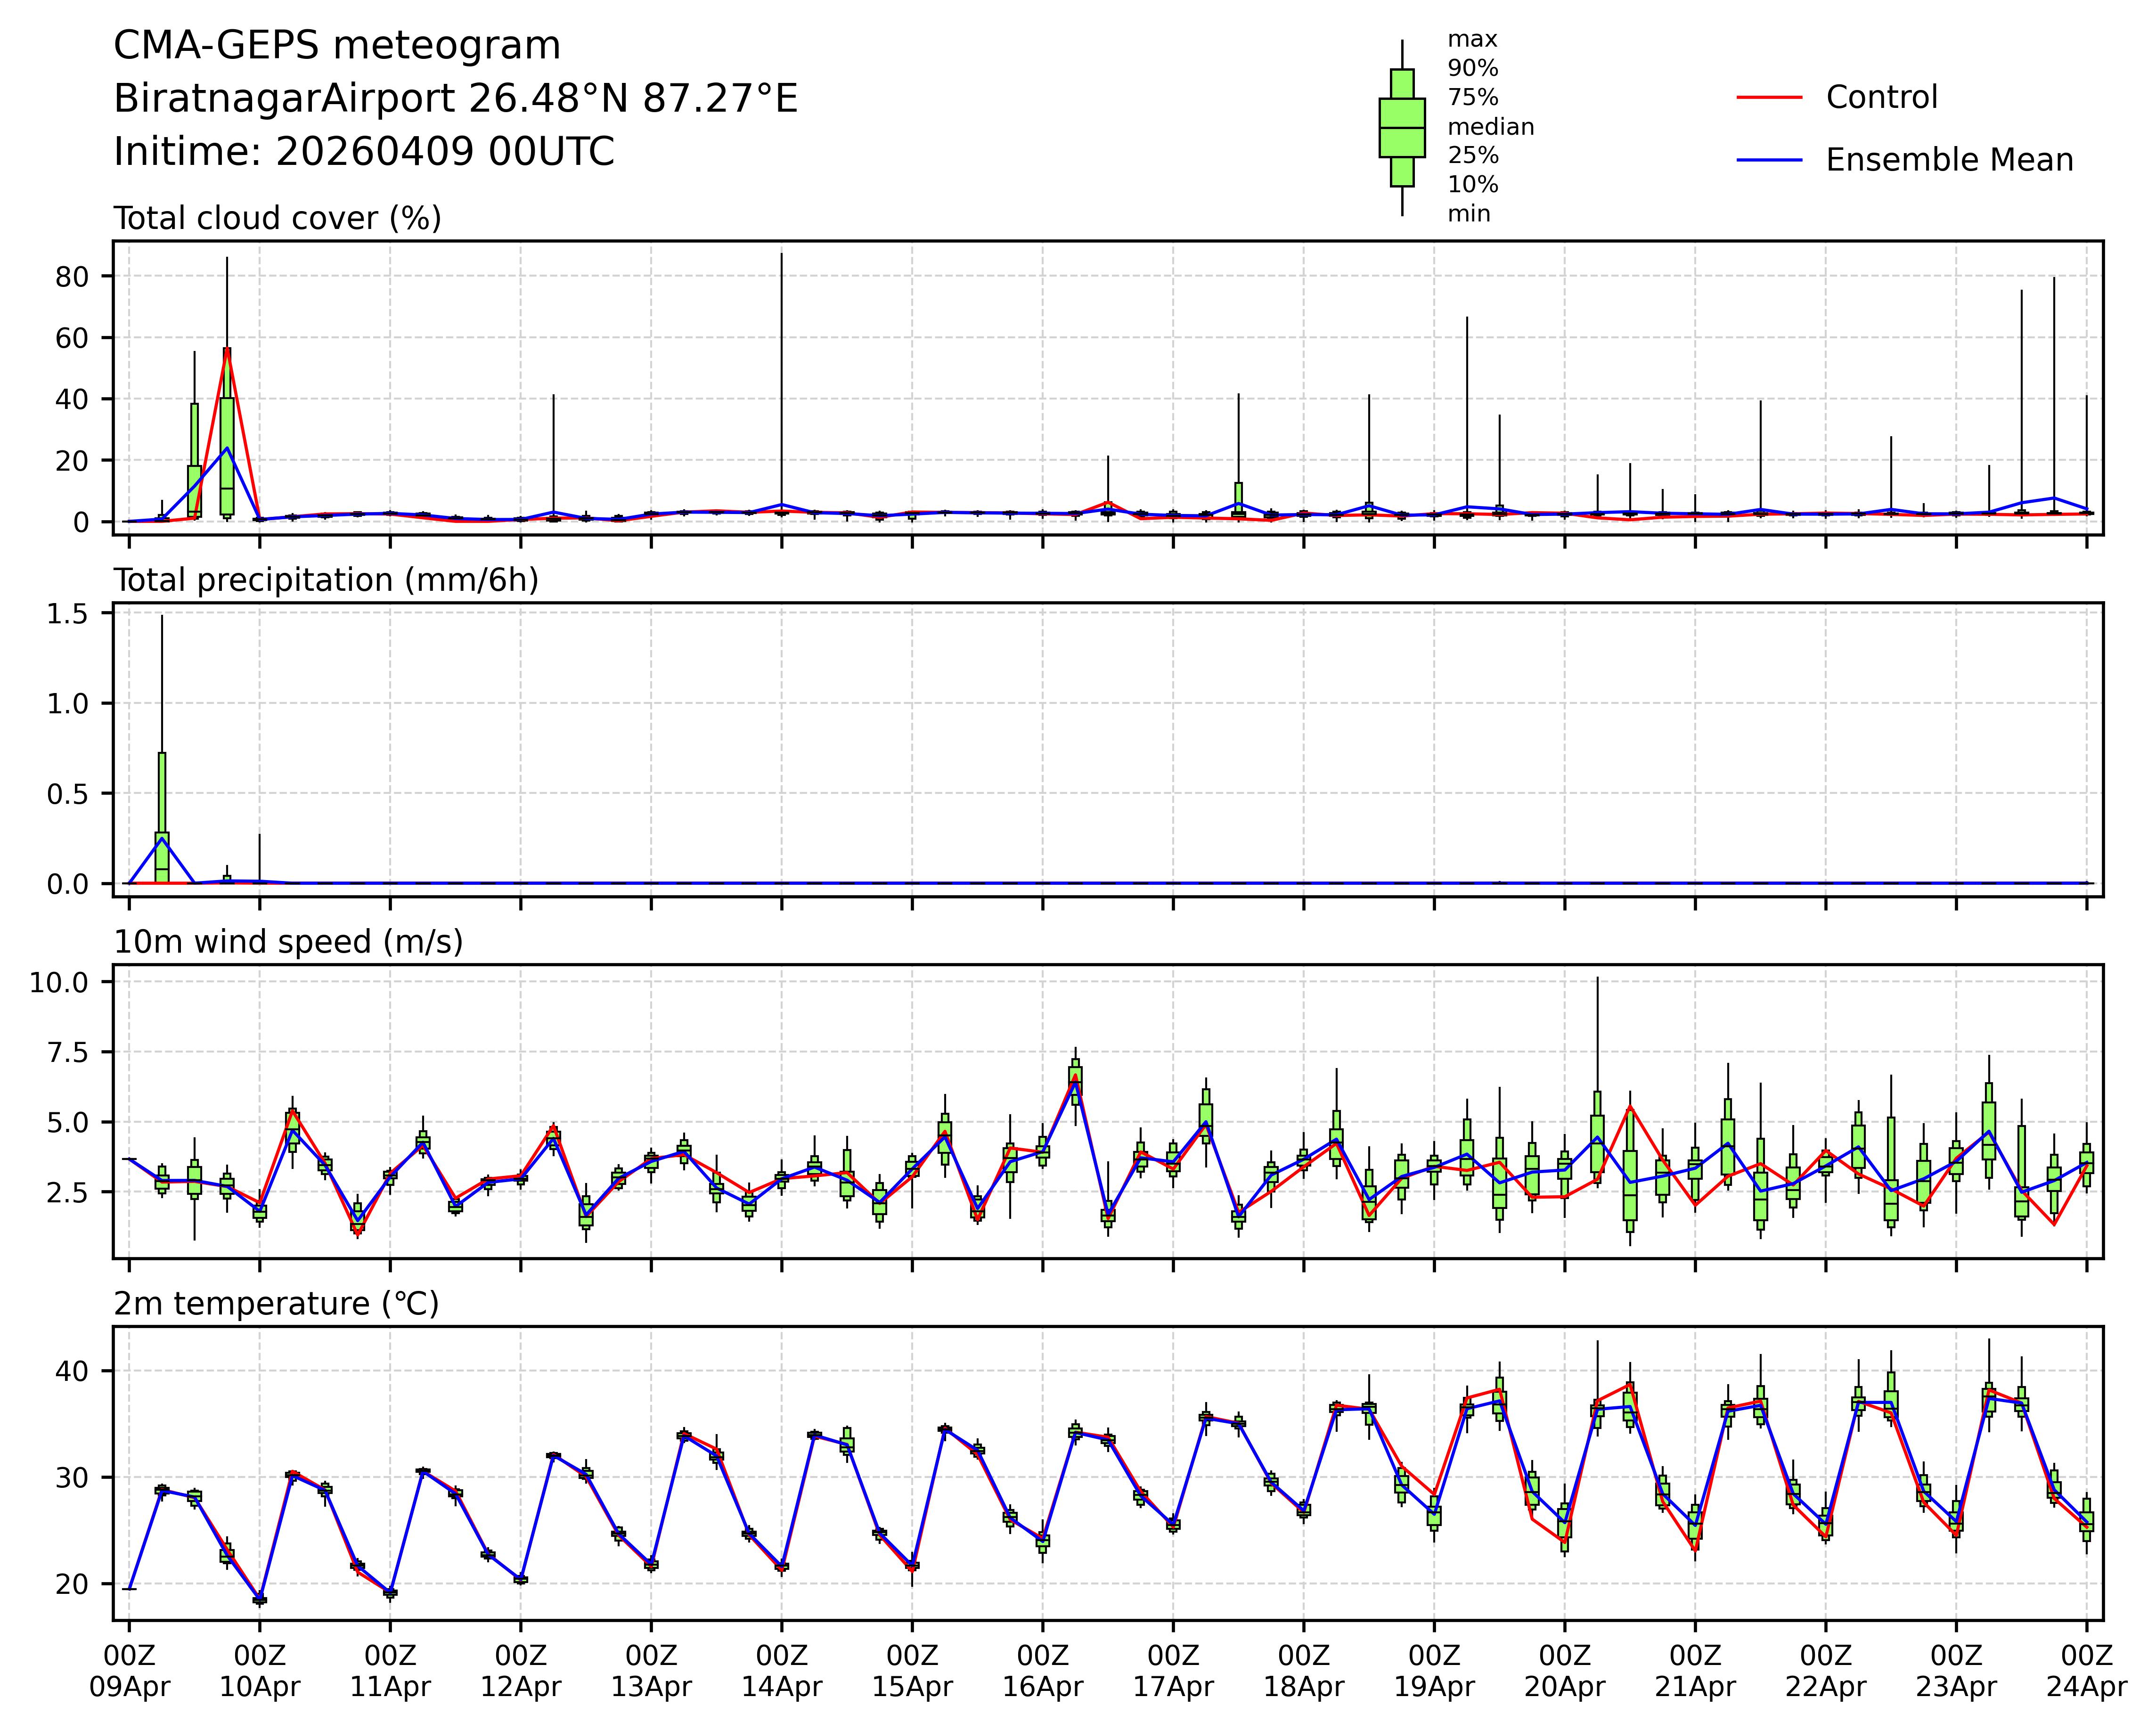Click the blue Ensemble Mean legend line
Viewport: 2156px width, 1730px height.
(1769, 160)
